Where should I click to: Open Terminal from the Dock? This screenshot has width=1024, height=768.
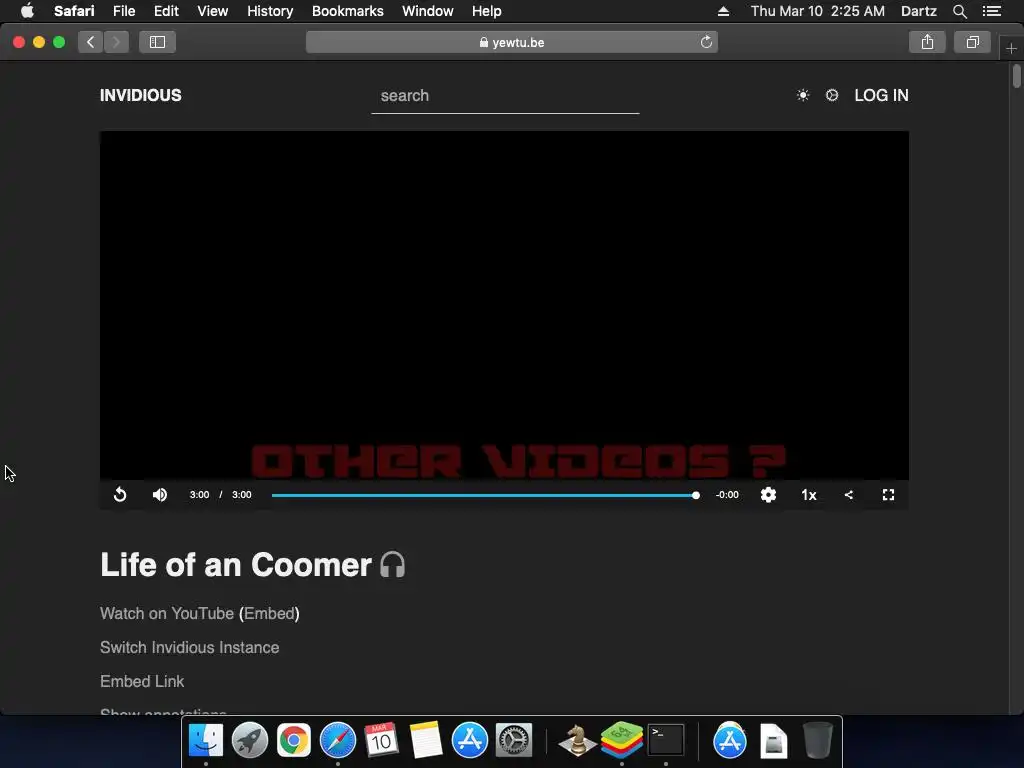pyautogui.click(x=665, y=741)
